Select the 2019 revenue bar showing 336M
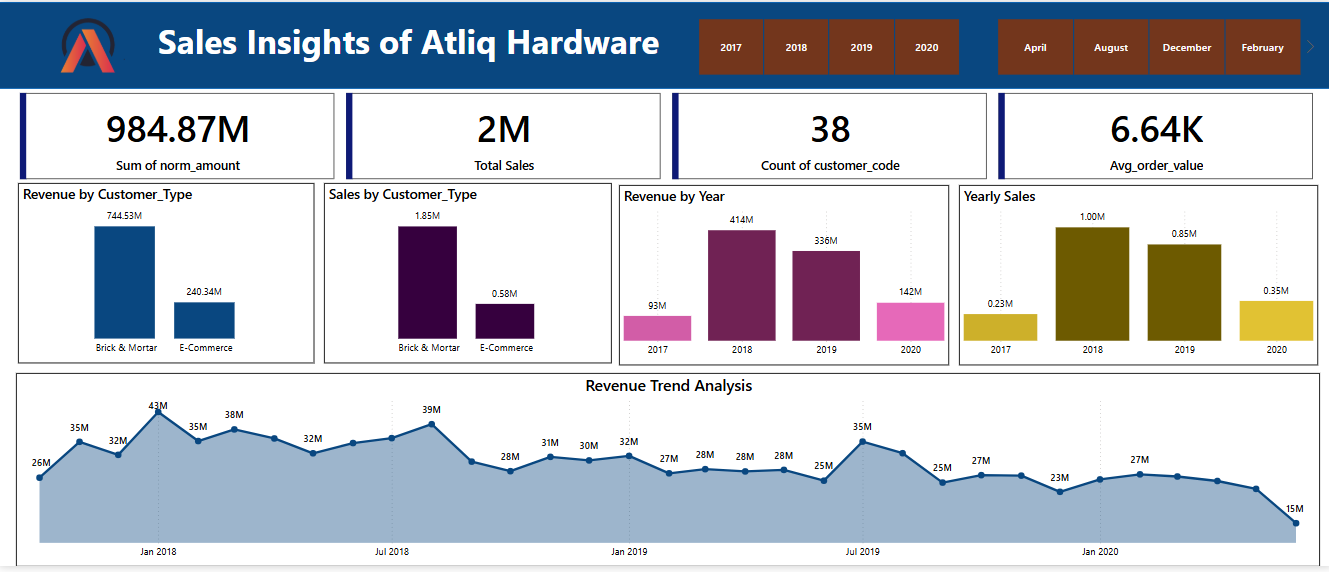Image resolution: width=1329 pixels, height=572 pixels. coord(826,296)
